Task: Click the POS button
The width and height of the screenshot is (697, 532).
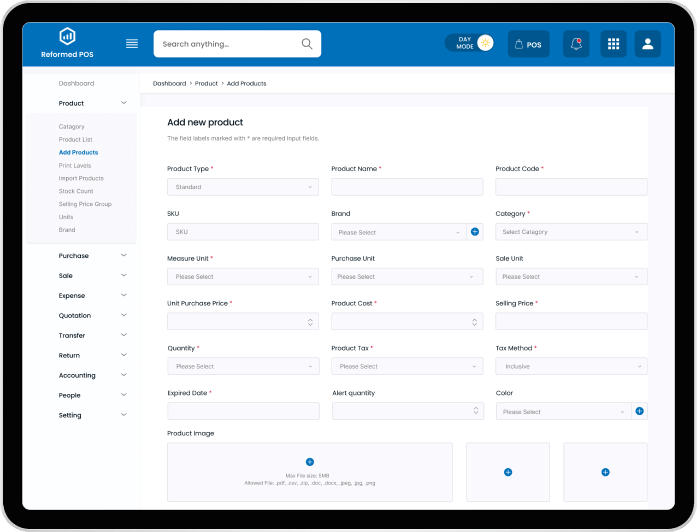Action: tap(528, 44)
